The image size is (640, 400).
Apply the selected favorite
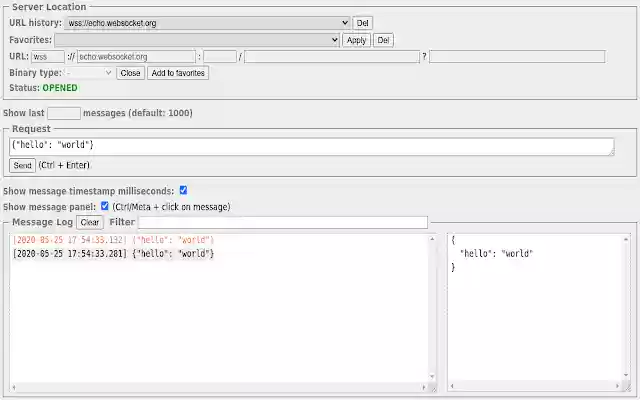tap(356, 40)
